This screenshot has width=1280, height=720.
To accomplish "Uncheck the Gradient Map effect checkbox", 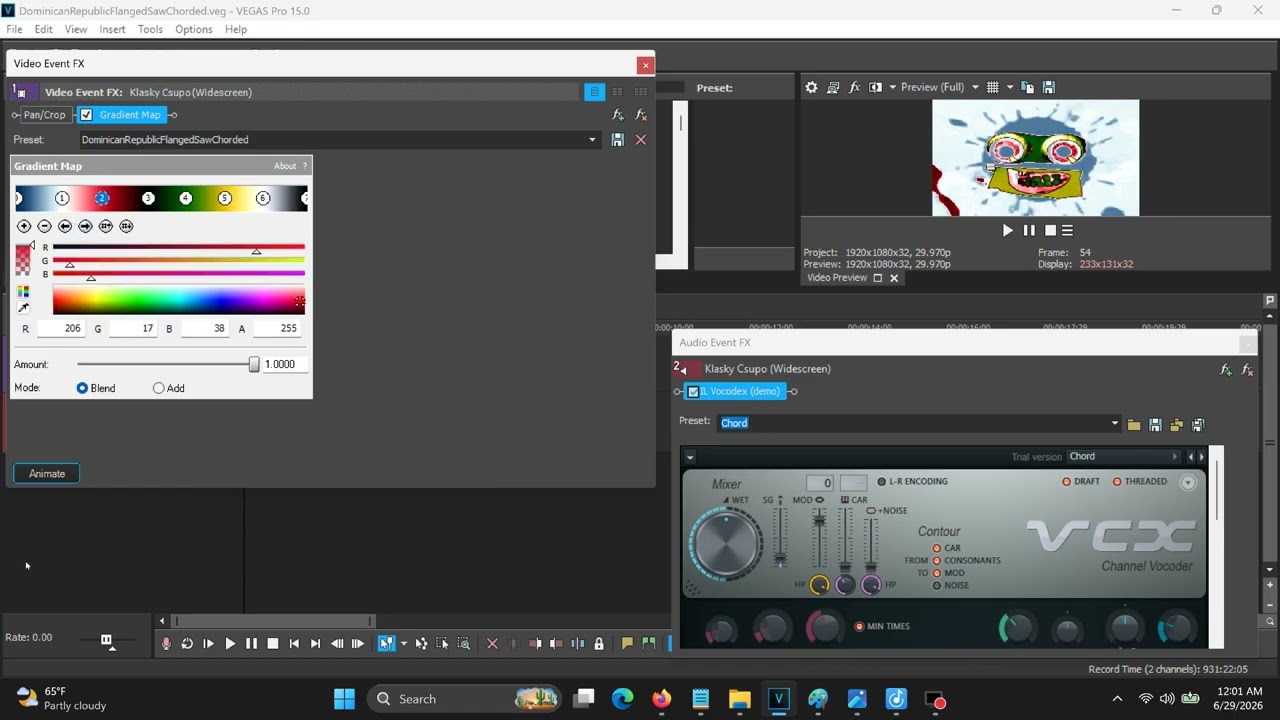I will tap(87, 115).
